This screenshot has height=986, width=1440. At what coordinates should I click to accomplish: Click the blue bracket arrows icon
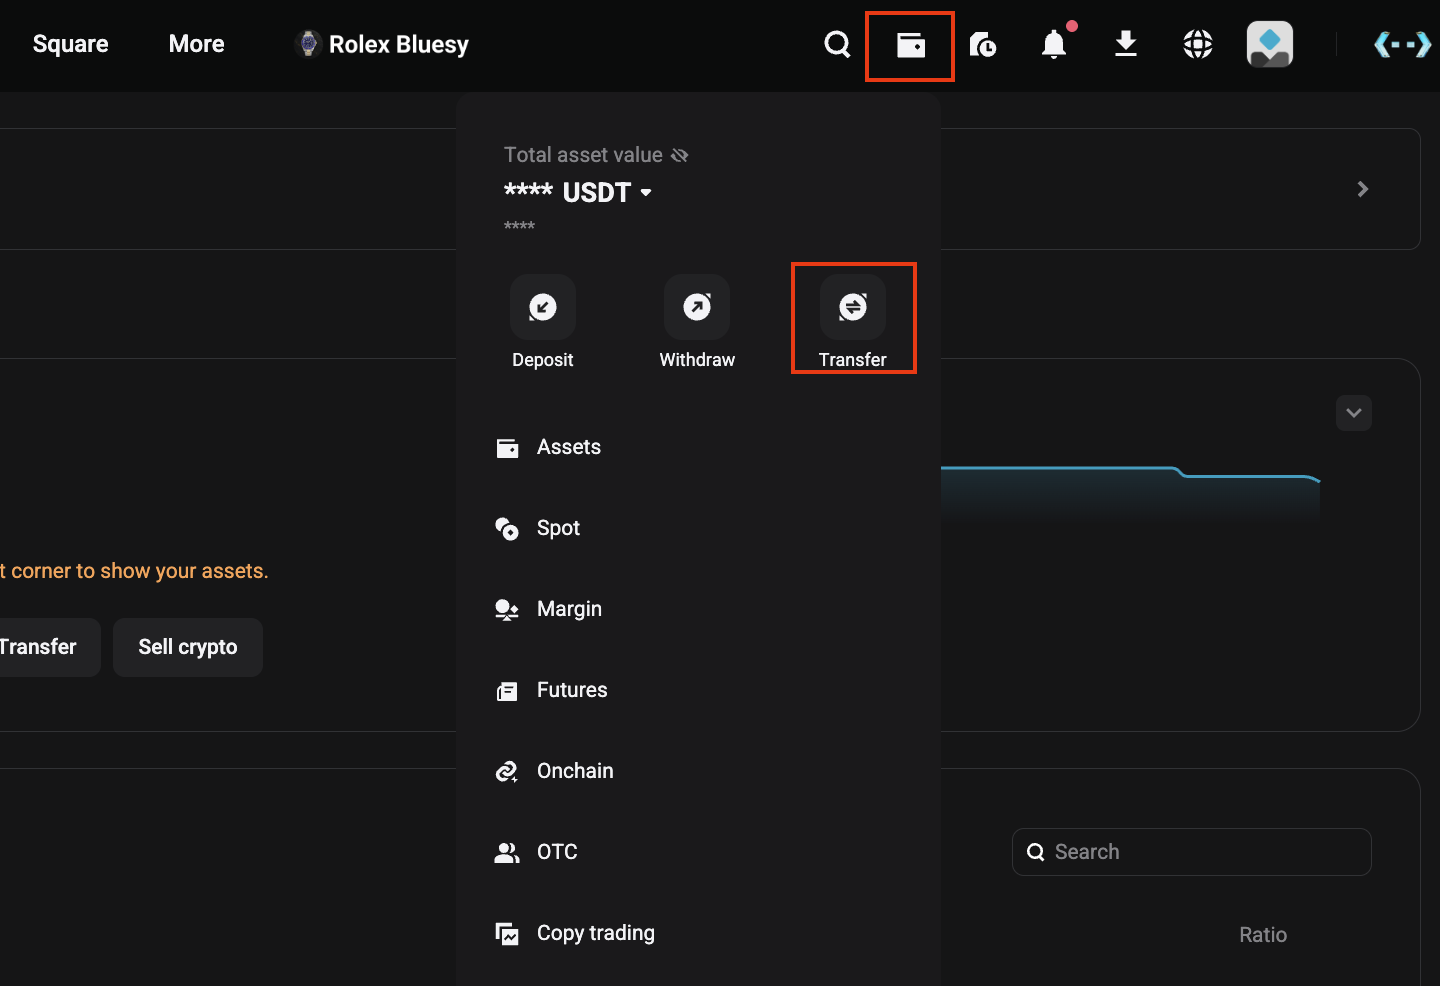click(1403, 44)
